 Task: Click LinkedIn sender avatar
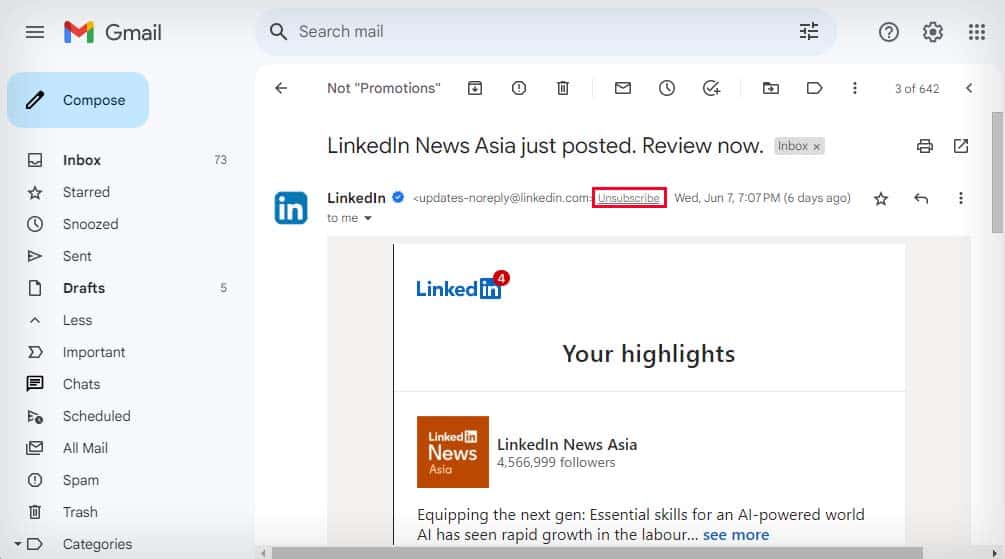click(x=291, y=208)
